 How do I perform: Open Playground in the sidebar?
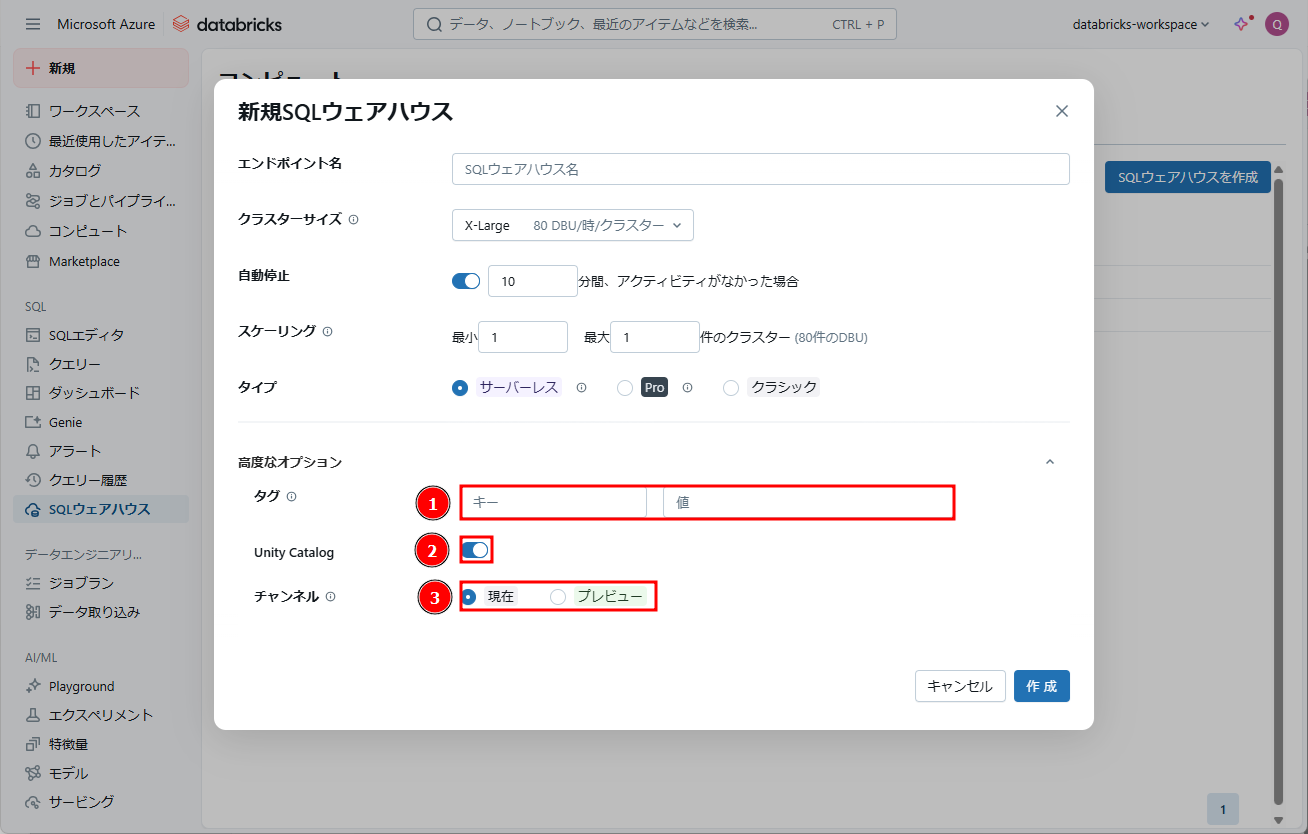(81, 686)
